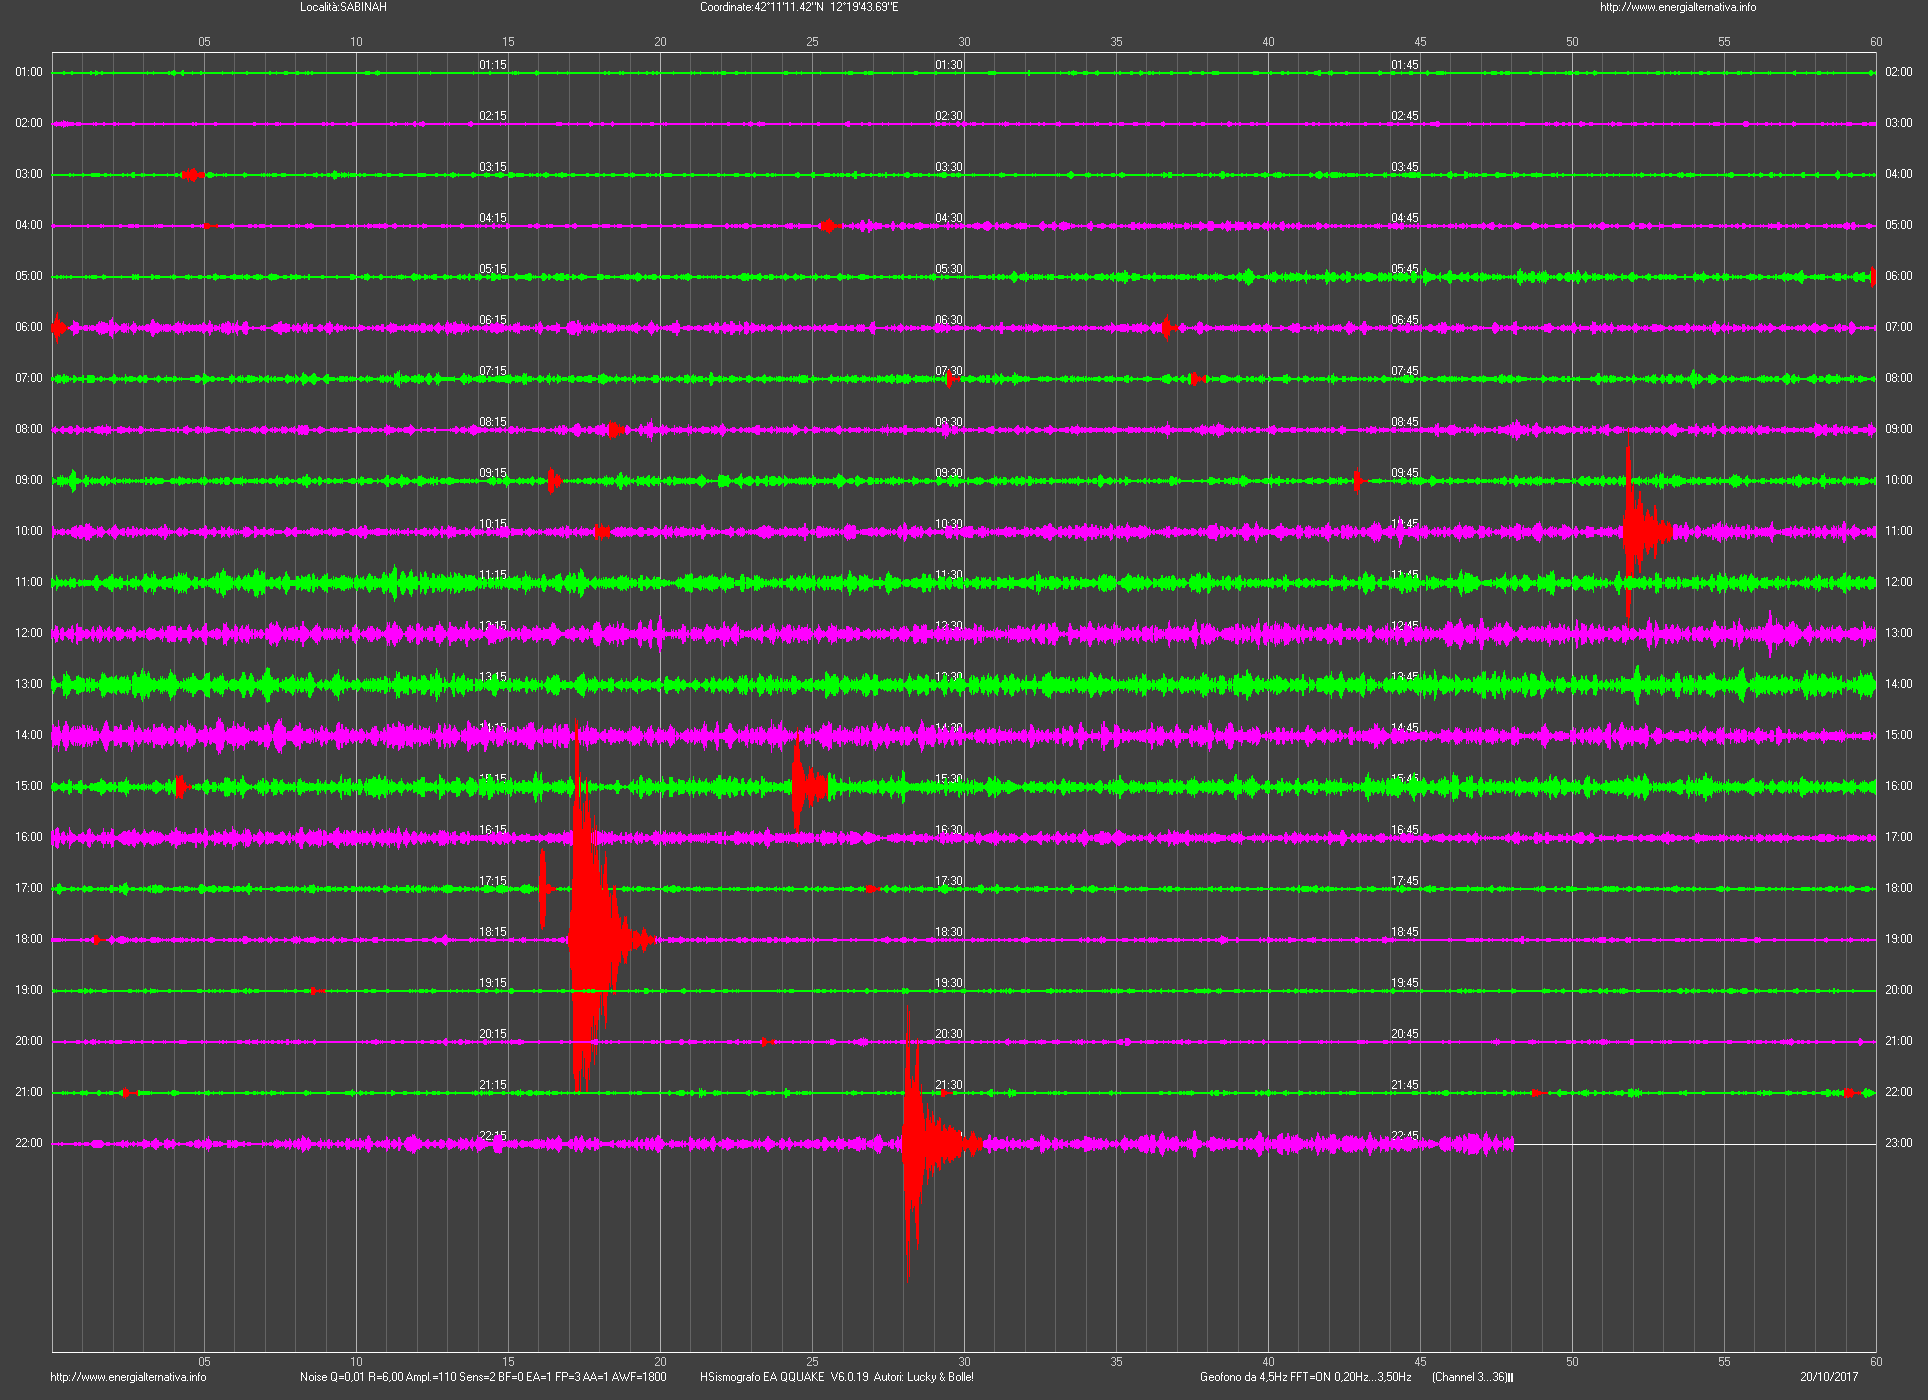Open the energialternativa.info link in the header
The width and height of the screenshot is (1928, 1400).
(x=1678, y=7)
